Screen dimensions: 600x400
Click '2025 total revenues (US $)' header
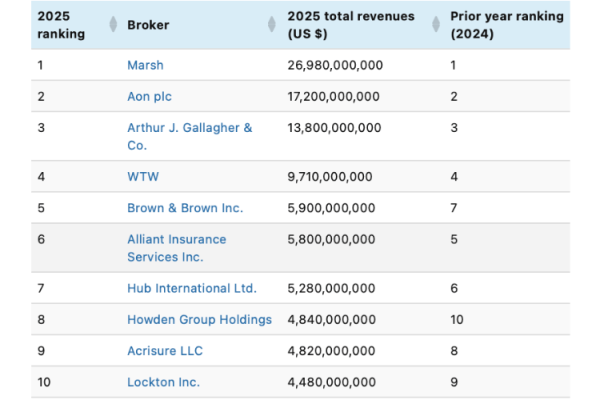(351, 25)
